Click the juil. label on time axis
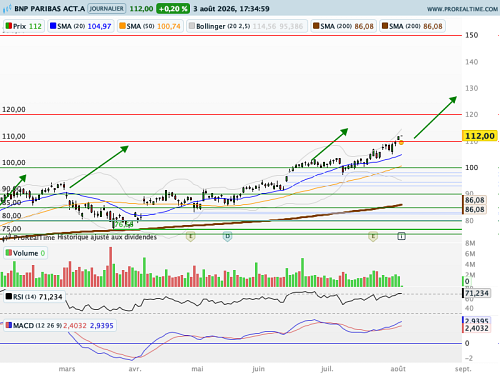500x375 pixels. click(327, 369)
